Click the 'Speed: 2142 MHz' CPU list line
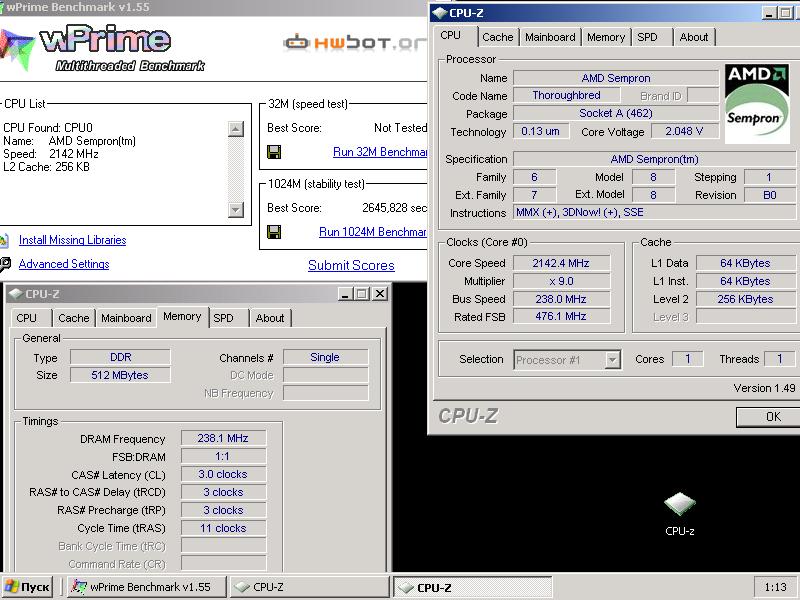Viewport: 800px width, 600px height. [x=51, y=154]
